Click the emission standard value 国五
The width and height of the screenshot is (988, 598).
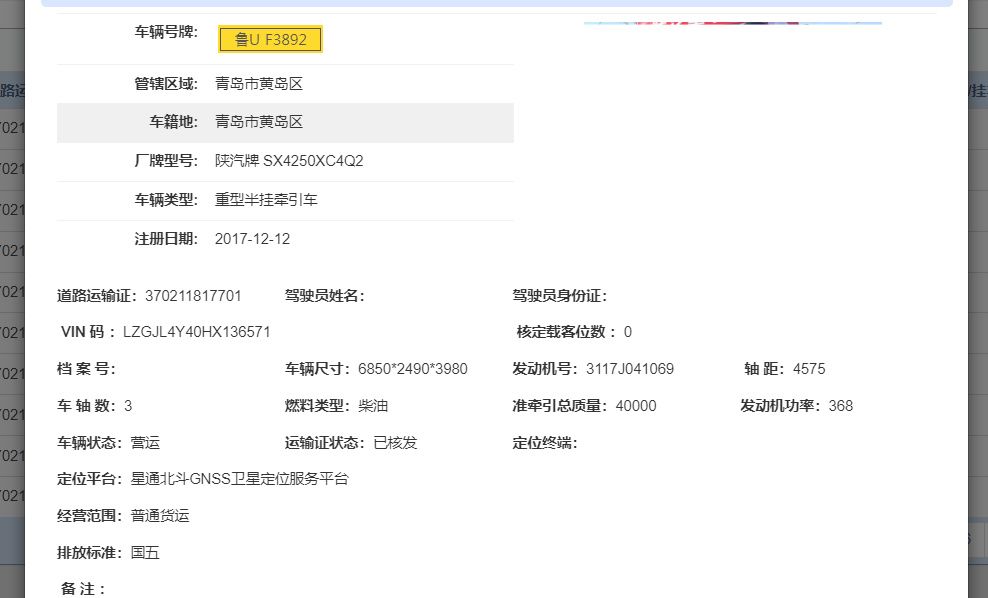click(145, 553)
